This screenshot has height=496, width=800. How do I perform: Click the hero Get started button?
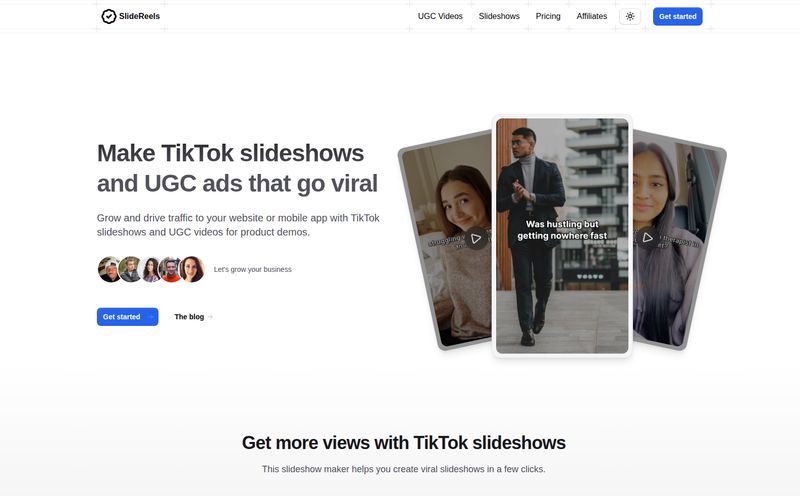coord(128,317)
